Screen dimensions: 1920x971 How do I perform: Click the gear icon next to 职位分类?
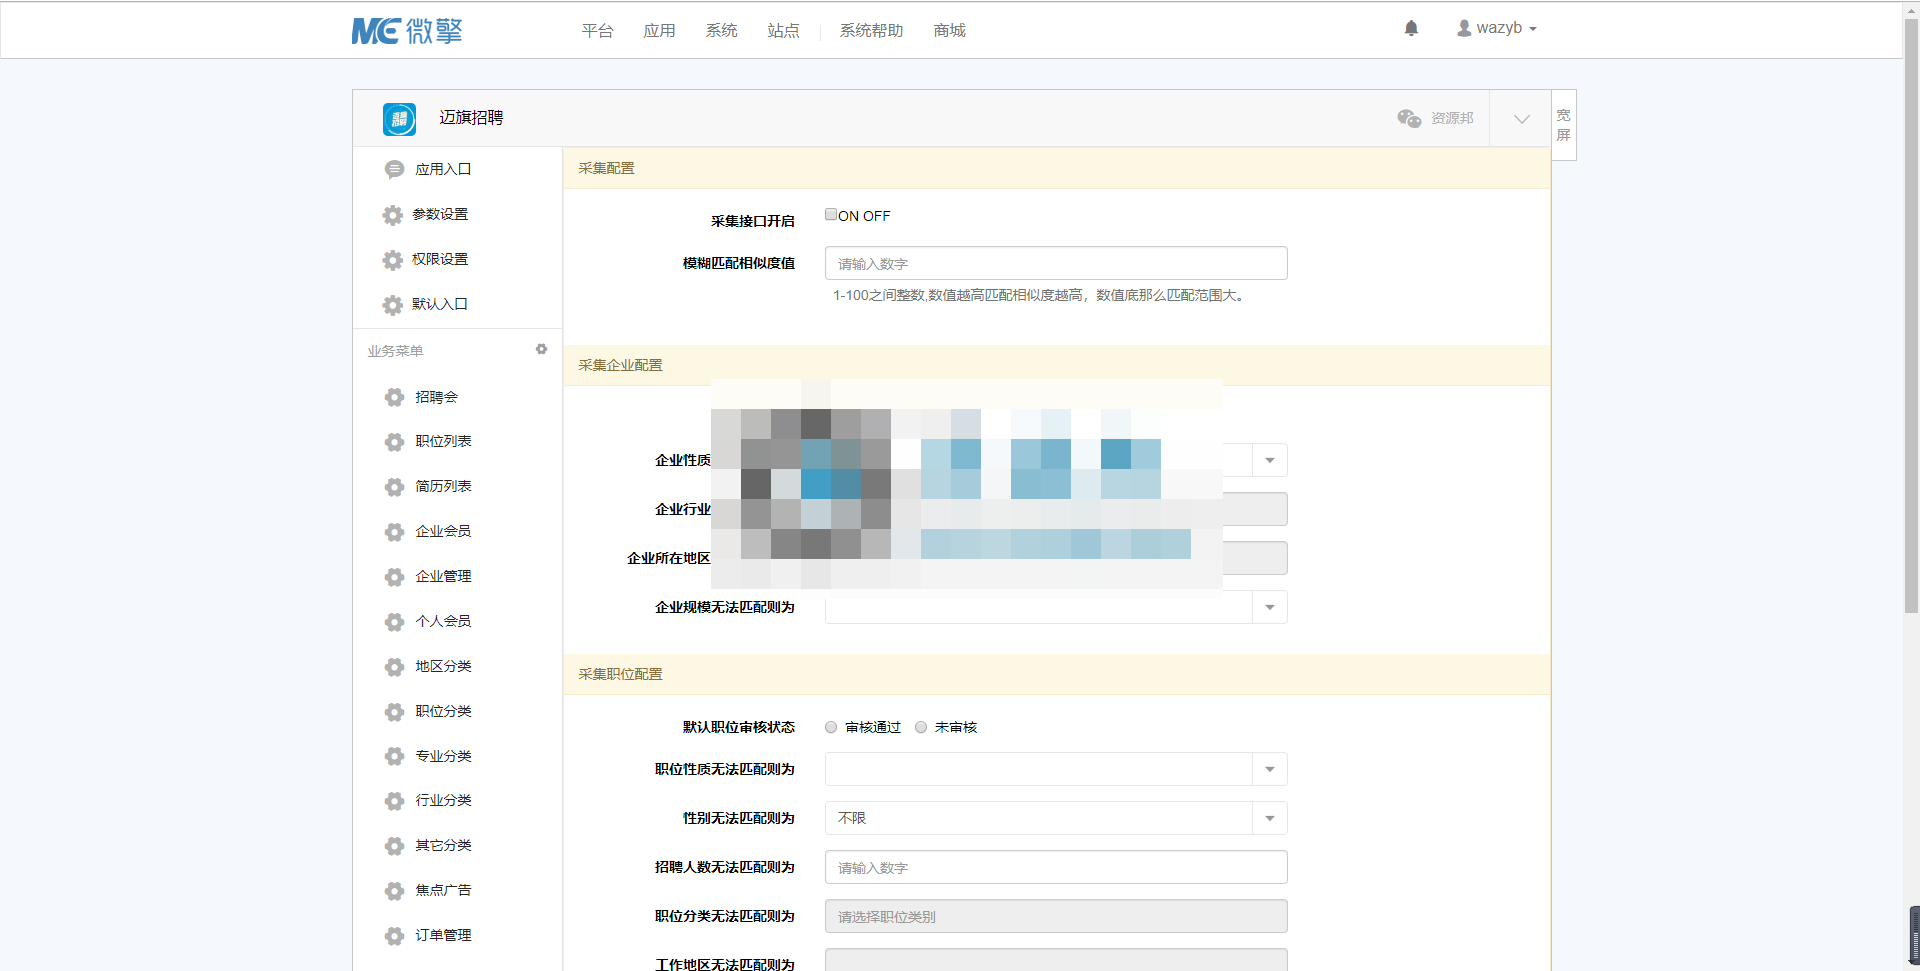coord(394,712)
